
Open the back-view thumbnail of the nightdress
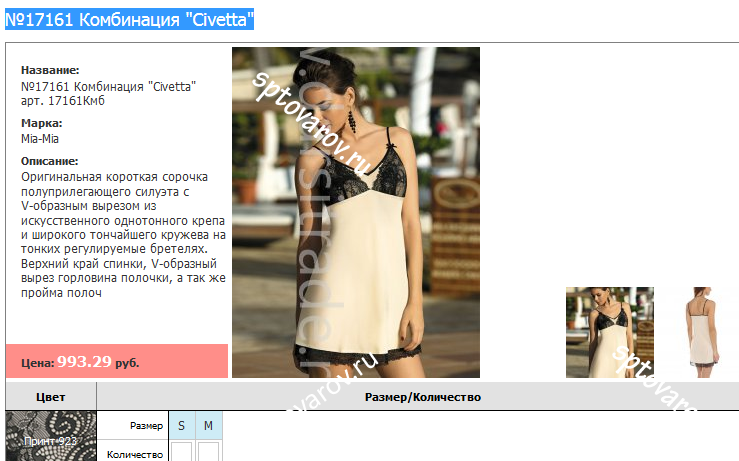[697, 332]
